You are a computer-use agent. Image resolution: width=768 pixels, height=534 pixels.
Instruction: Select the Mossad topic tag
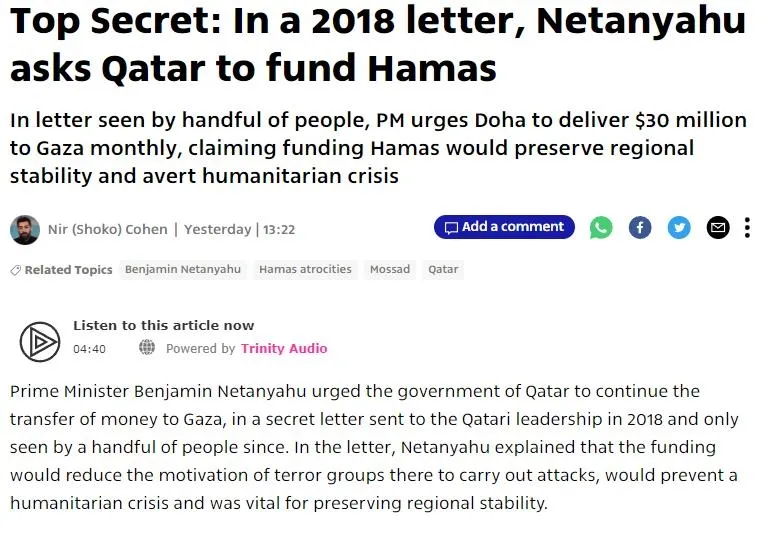pyautogui.click(x=390, y=269)
